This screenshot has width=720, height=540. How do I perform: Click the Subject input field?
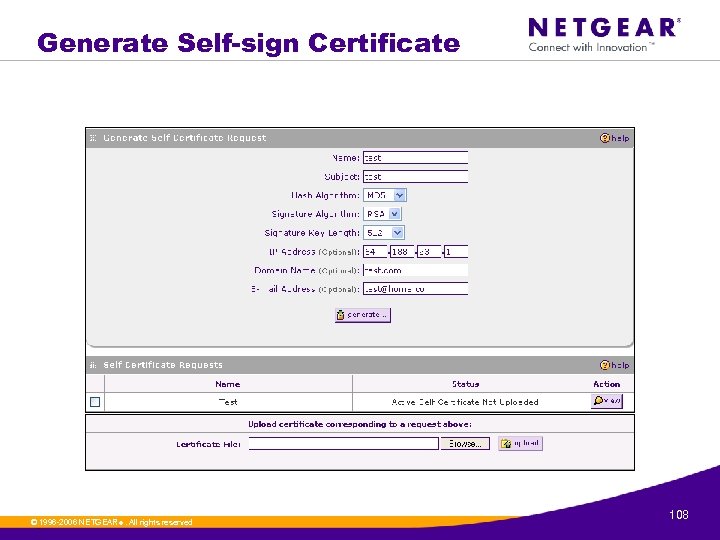[x=416, y=176]
